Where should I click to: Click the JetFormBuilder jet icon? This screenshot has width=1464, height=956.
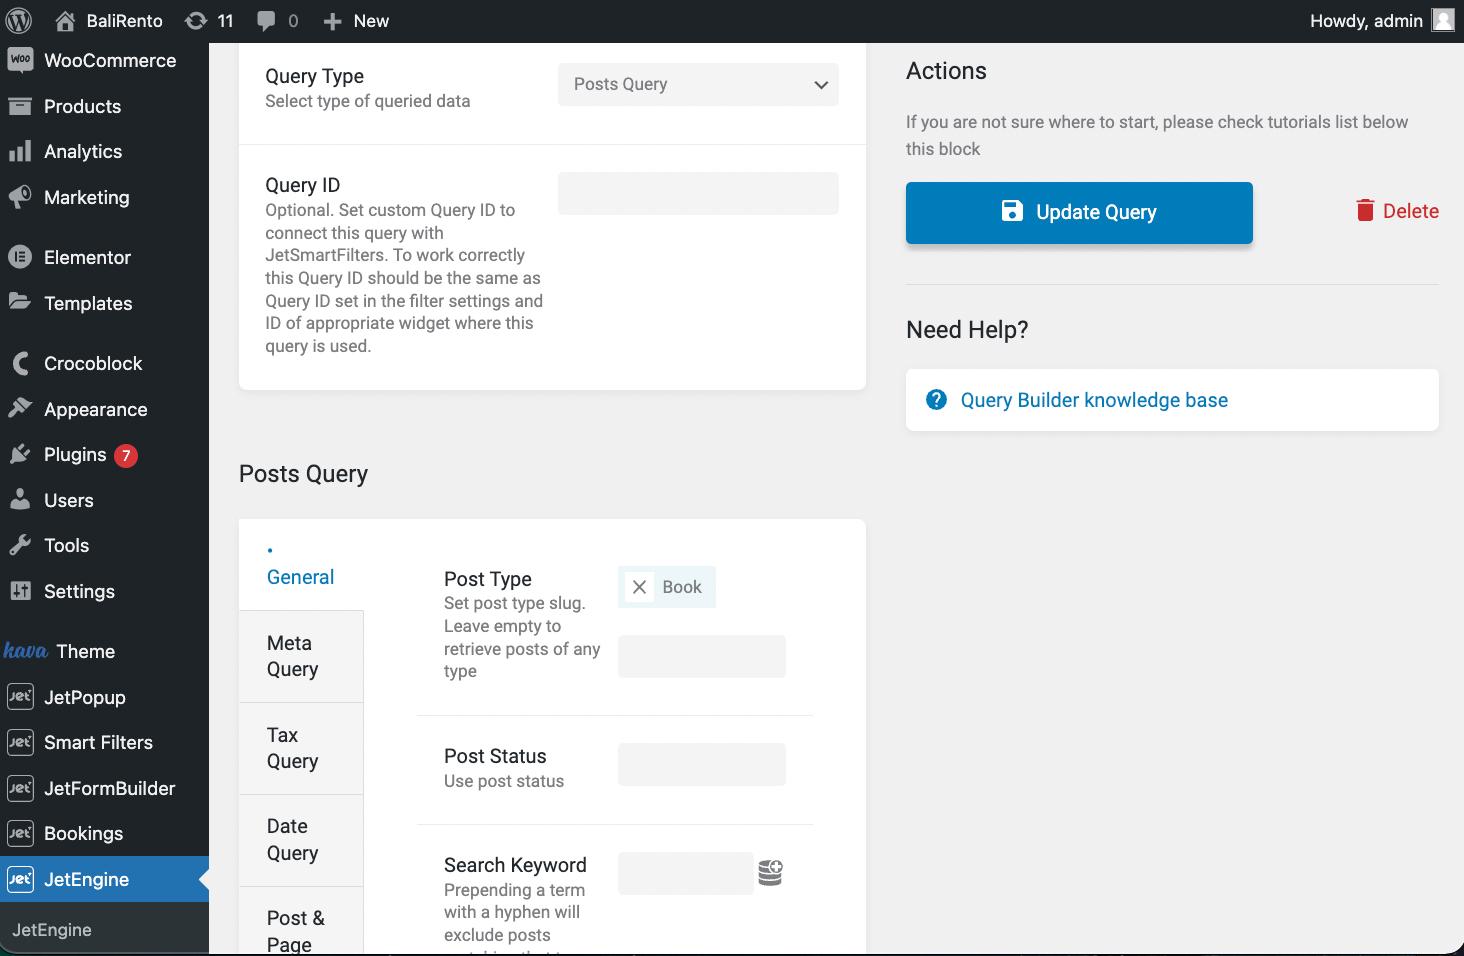click(x=20, y=788)
